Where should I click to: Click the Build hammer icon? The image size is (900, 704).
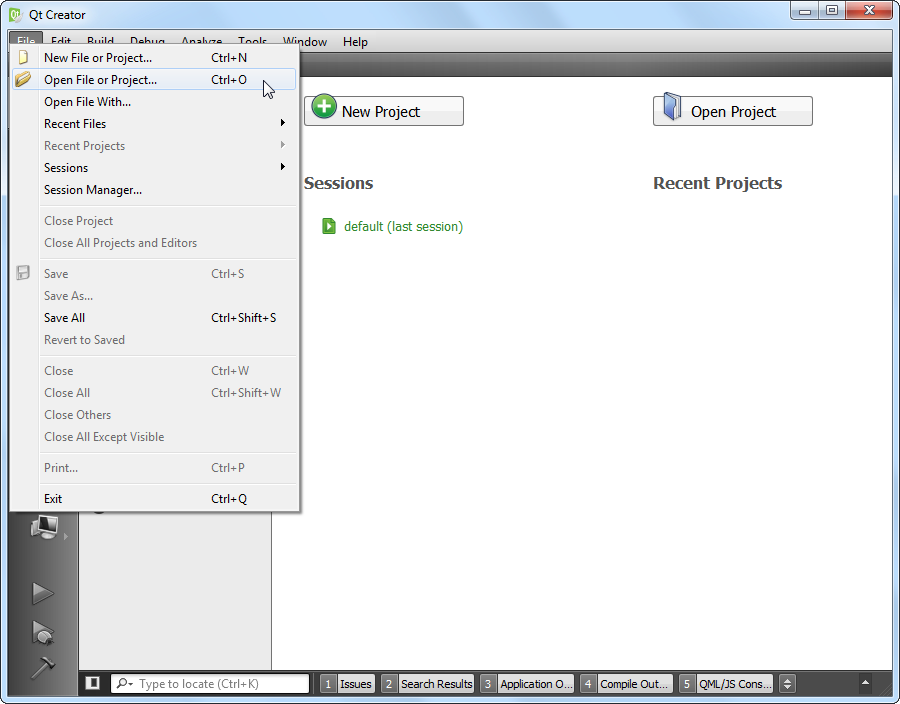click(x=42, y=668)
